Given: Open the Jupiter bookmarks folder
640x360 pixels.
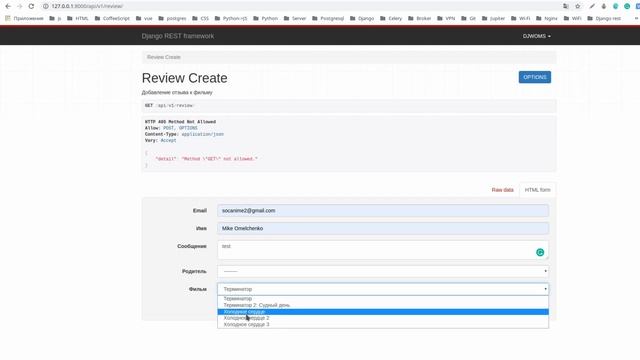Looking at the screenshot, I should coord(493,18).
